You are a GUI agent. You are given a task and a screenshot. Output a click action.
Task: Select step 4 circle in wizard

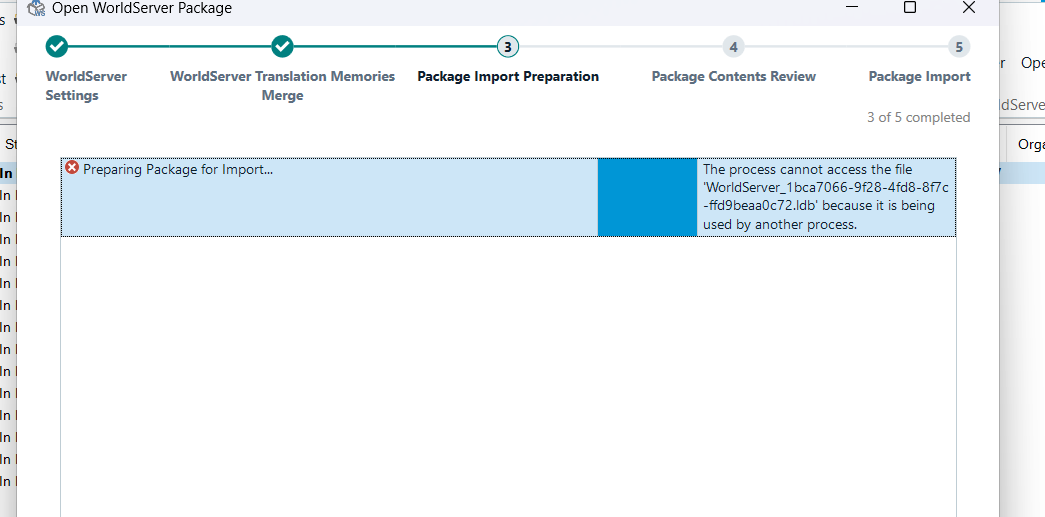pyautogui.click(x=733, y=47)
